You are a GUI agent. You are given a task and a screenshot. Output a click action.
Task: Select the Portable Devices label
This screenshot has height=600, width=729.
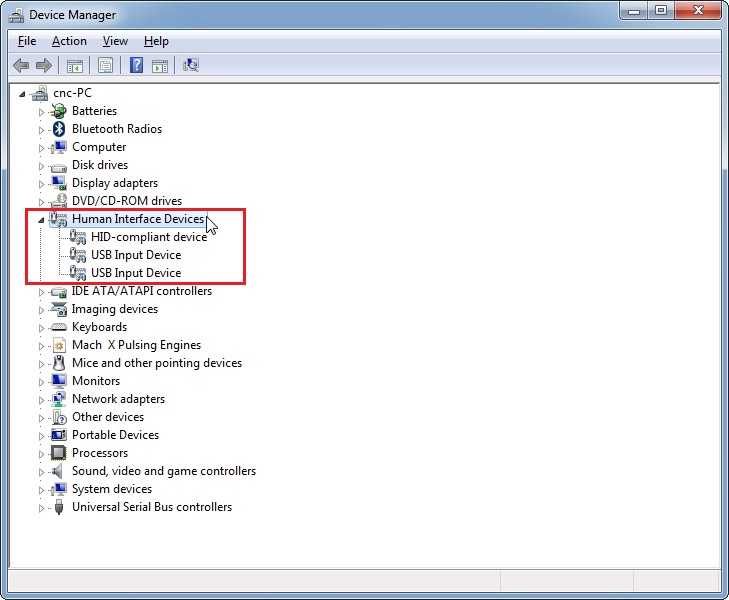116,435
